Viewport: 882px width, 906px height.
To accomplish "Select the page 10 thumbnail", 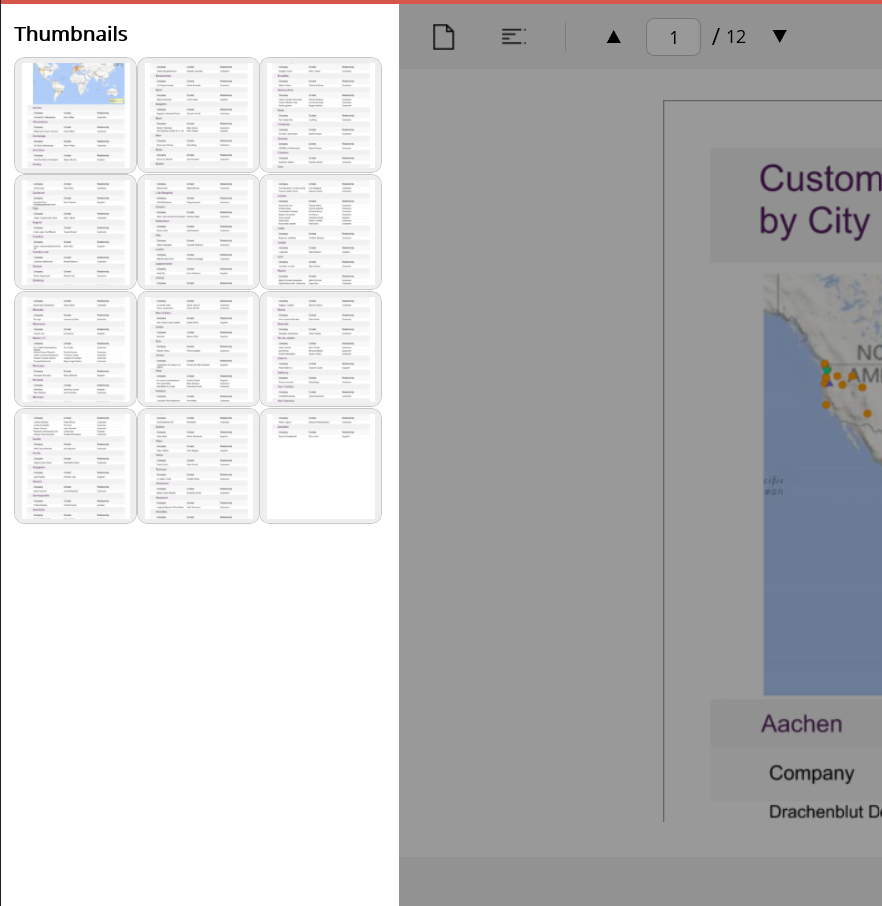I will pos(76,466).
